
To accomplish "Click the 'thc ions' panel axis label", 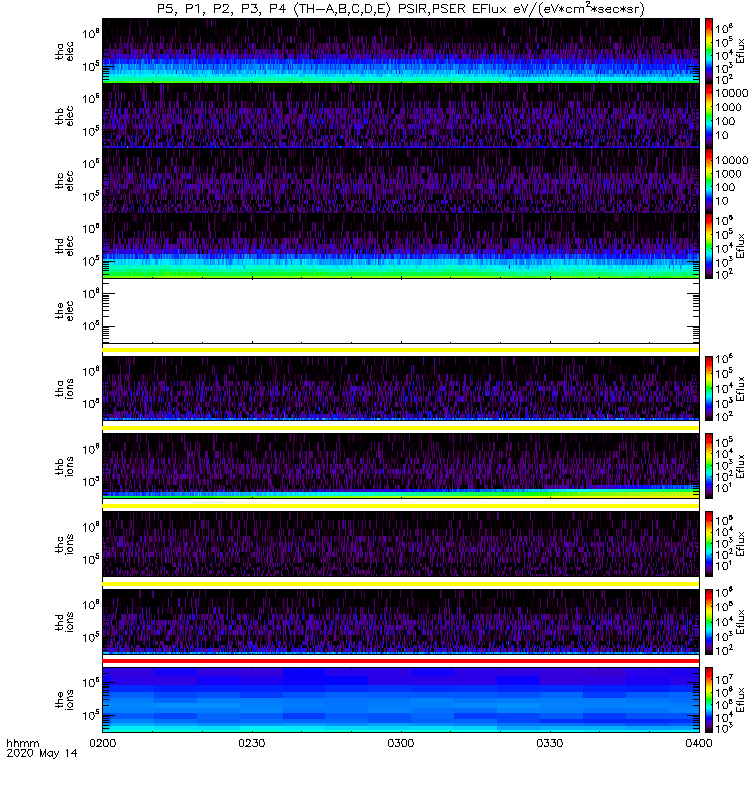I will tap(64, 544).
